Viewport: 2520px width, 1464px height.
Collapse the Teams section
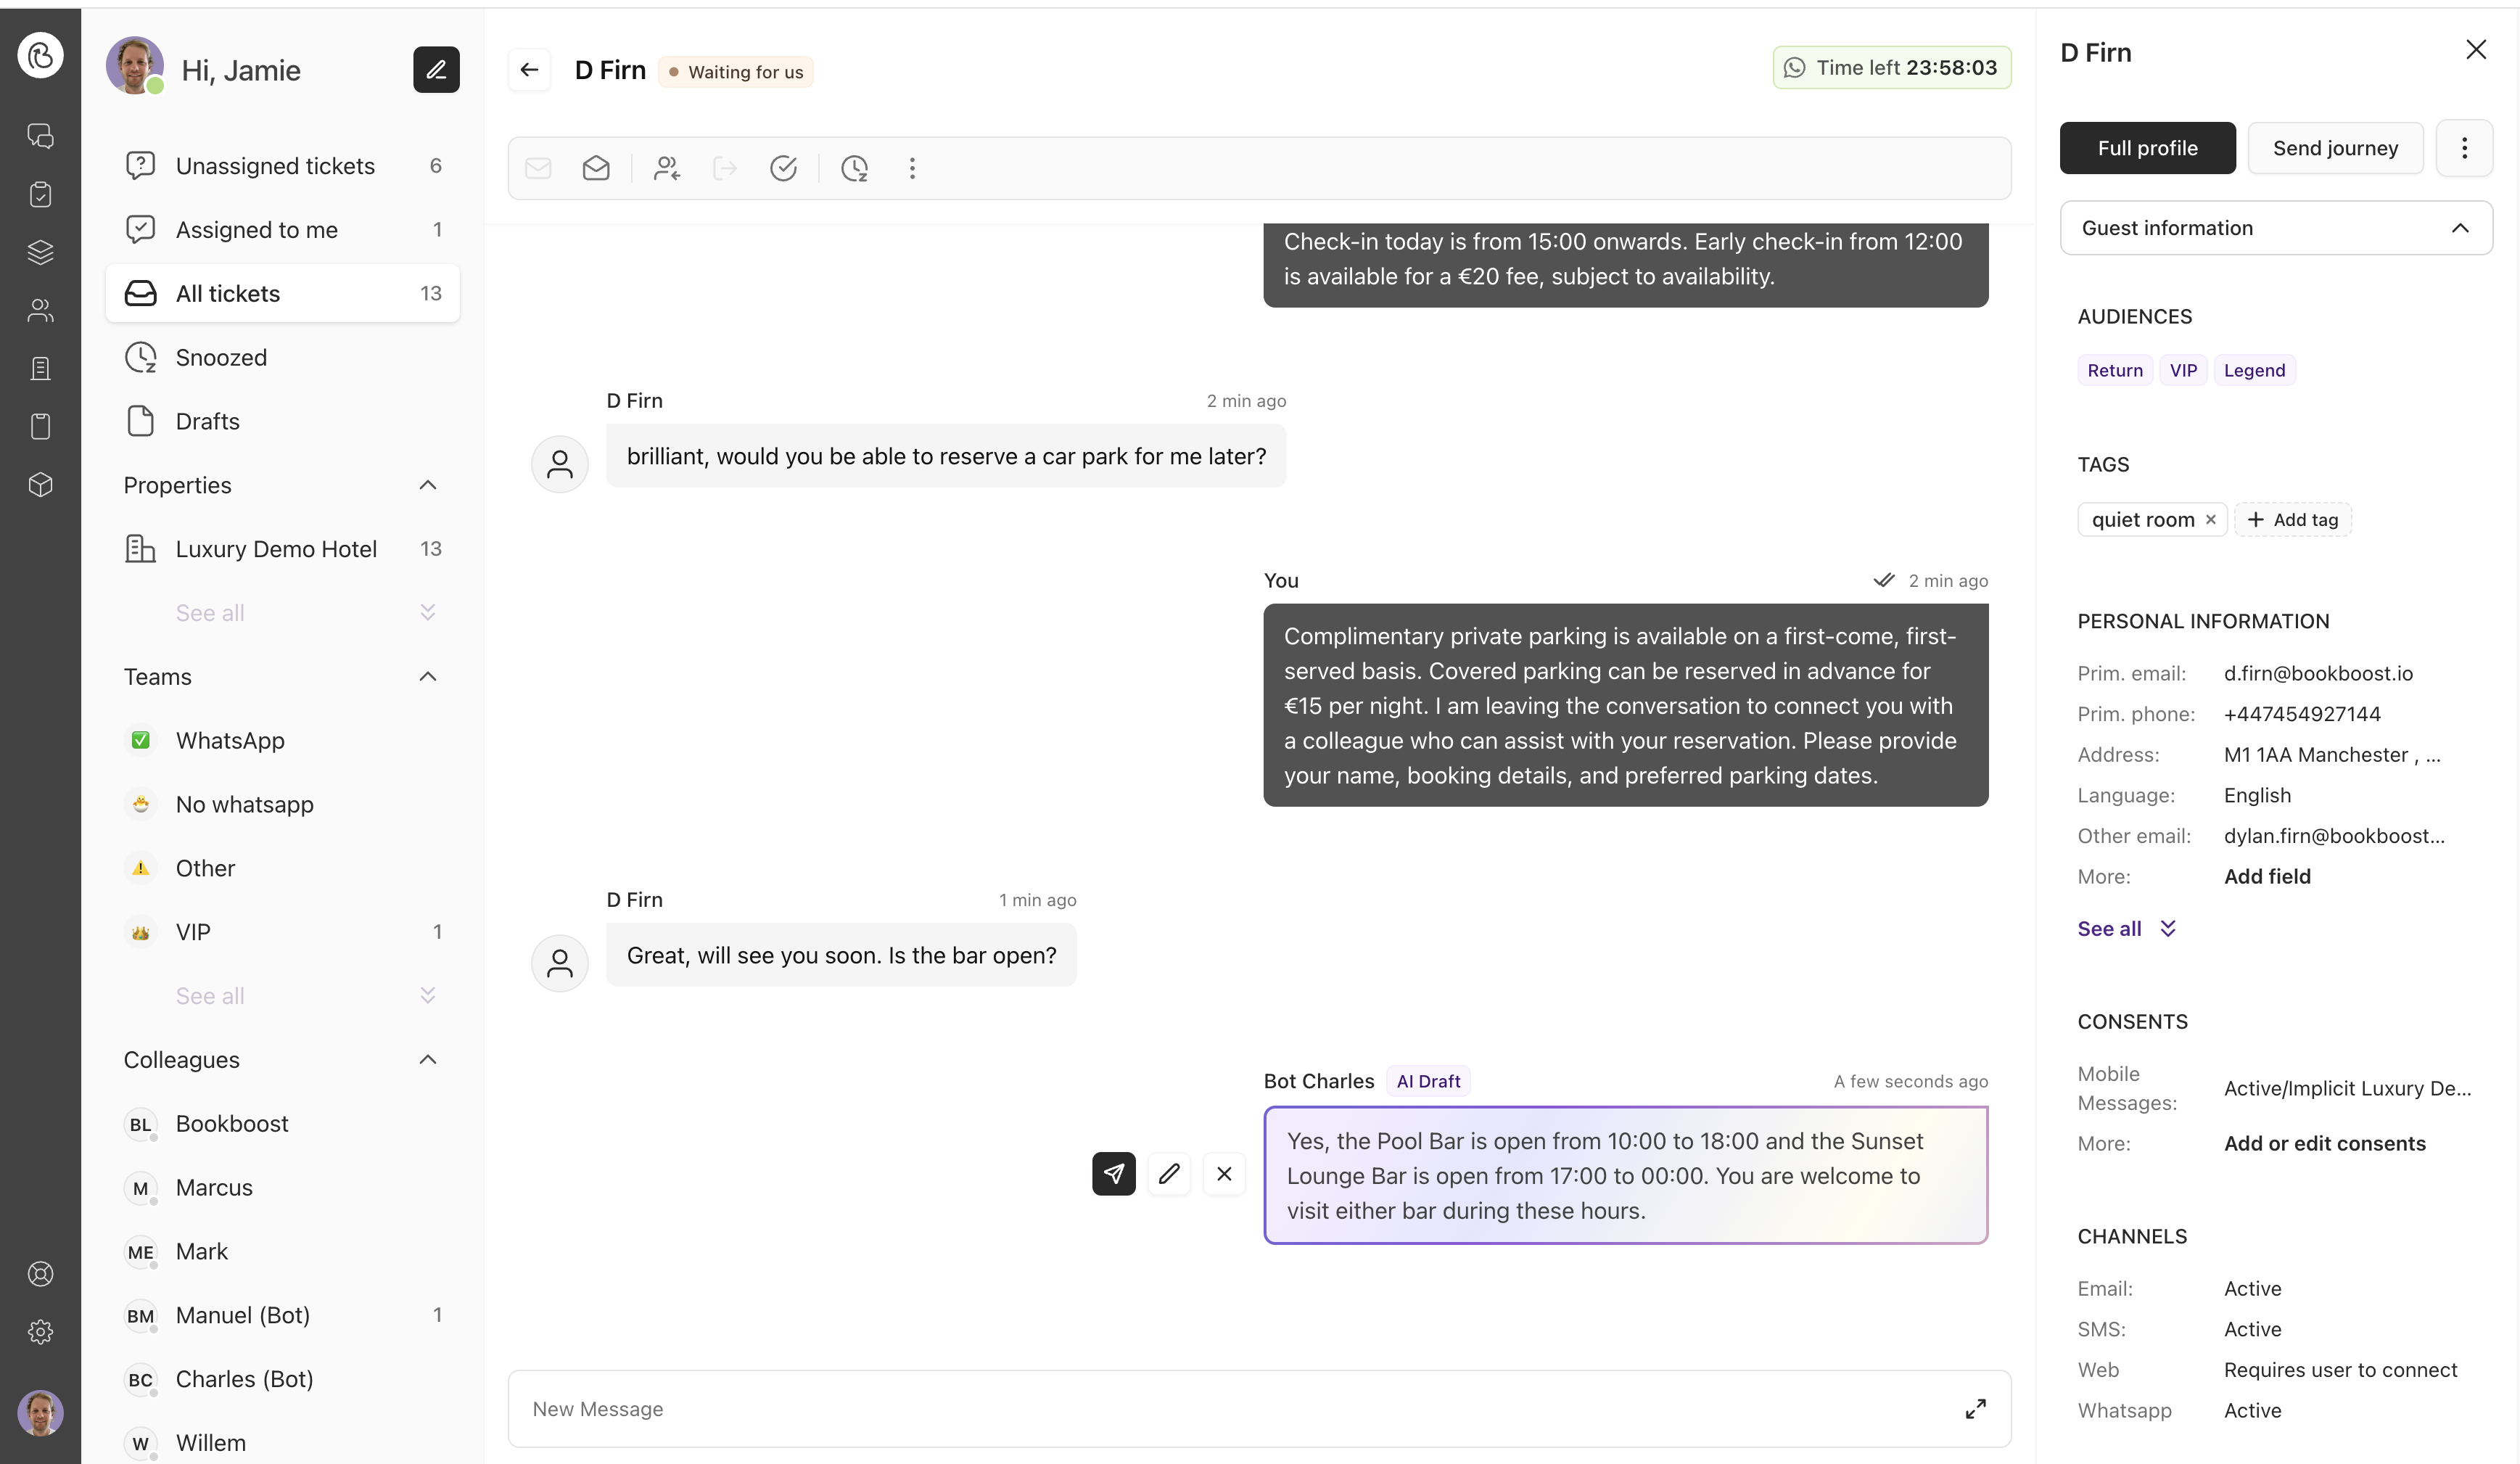(428, 677)
